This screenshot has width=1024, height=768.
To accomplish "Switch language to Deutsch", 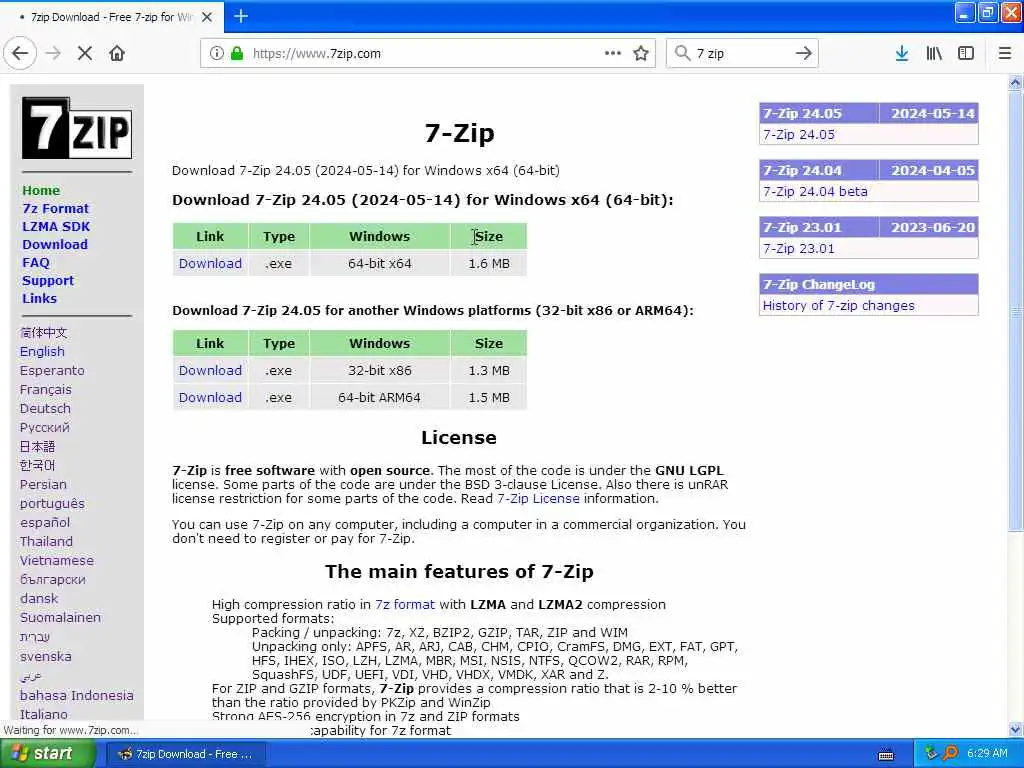I will click(x=44, y=408).
